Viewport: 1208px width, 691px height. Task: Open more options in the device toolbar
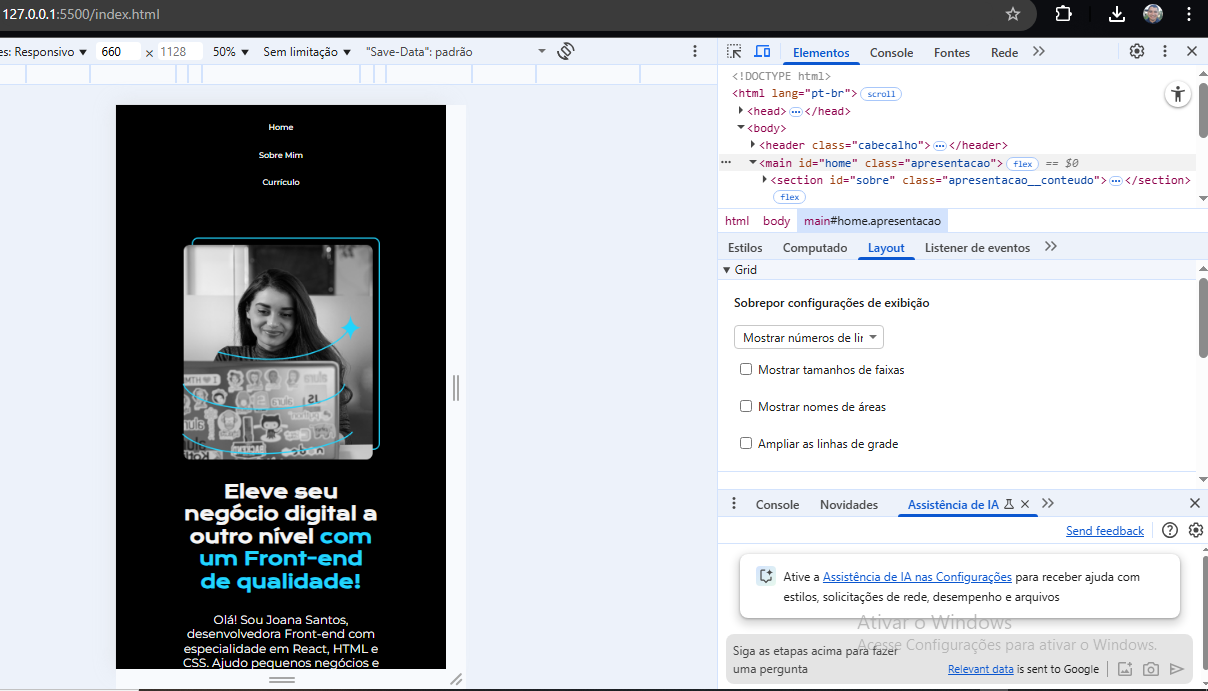pos(696,51)
